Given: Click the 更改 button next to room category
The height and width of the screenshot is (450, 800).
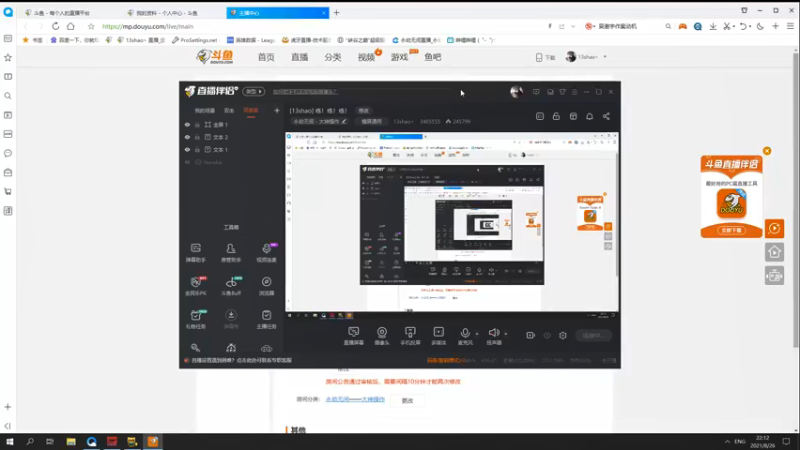Looking at the screenshot, I should click(x=407, y=401).
